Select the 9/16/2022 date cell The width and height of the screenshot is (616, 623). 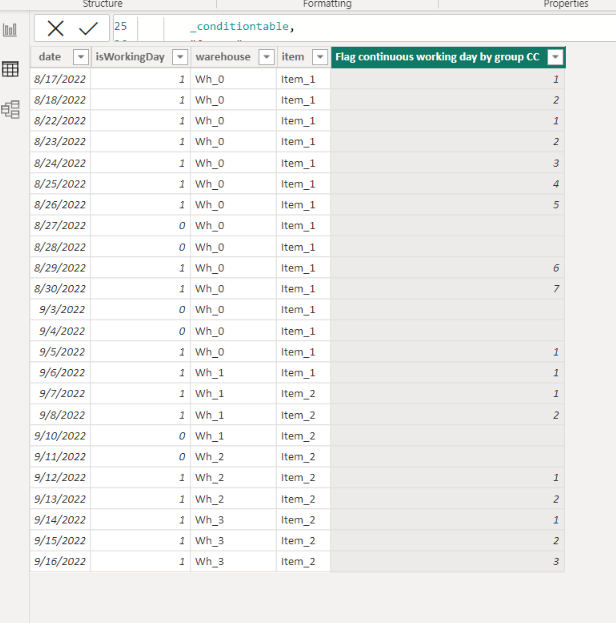(x=60, y=561)
